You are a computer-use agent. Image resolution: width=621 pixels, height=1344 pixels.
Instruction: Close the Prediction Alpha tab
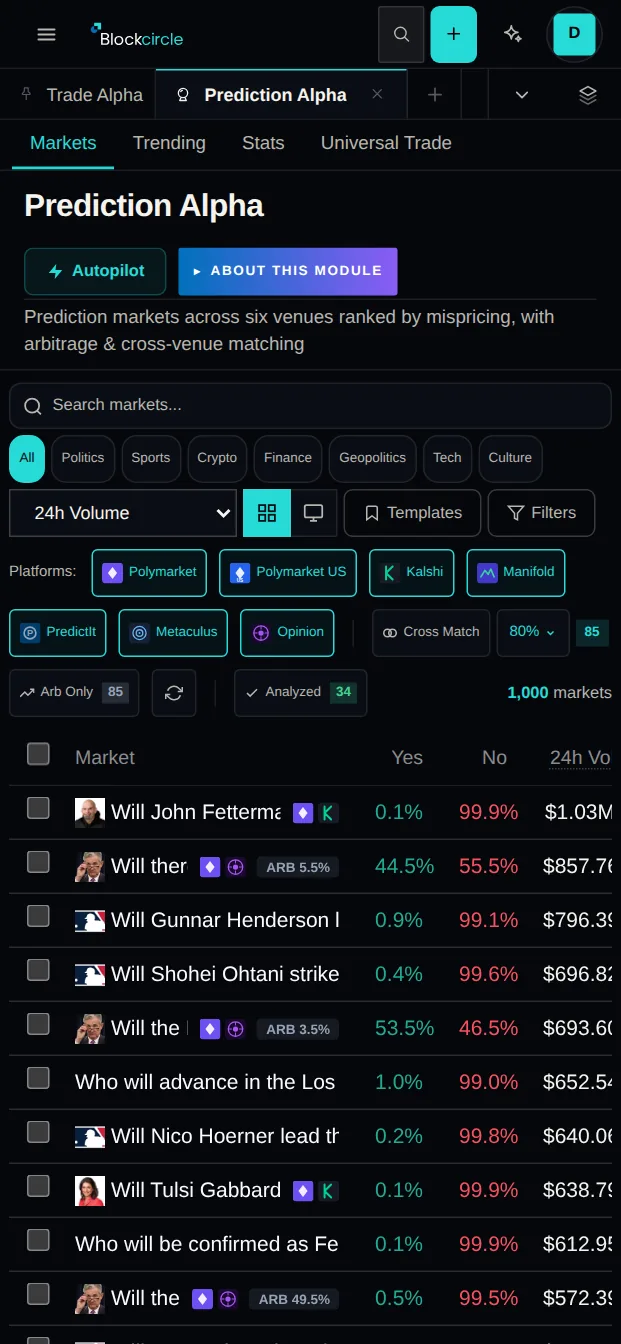point(377,94)
